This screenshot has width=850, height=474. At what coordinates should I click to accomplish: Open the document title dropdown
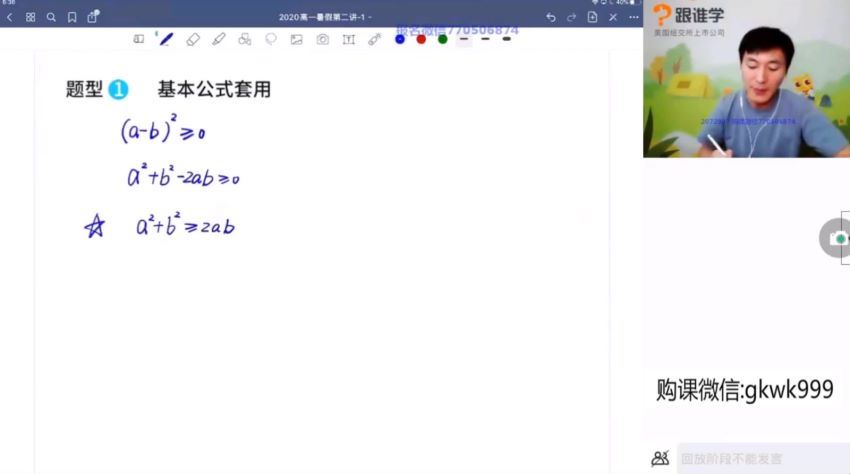coord(325,17)
